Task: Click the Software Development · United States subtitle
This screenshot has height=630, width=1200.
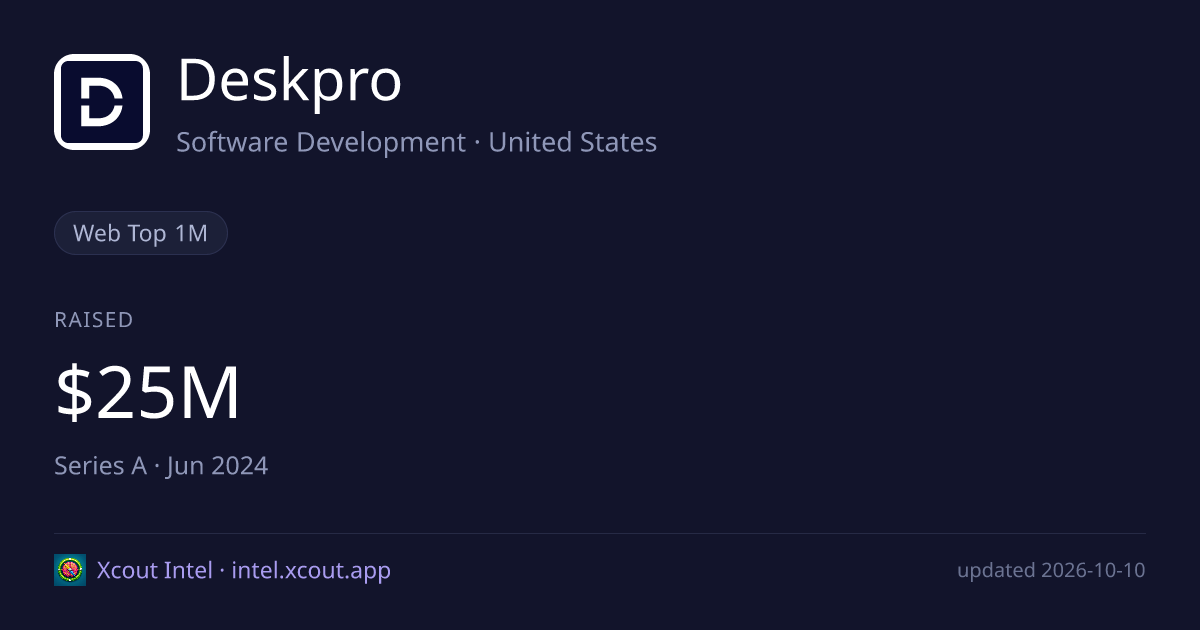Action: click(417, 142)
